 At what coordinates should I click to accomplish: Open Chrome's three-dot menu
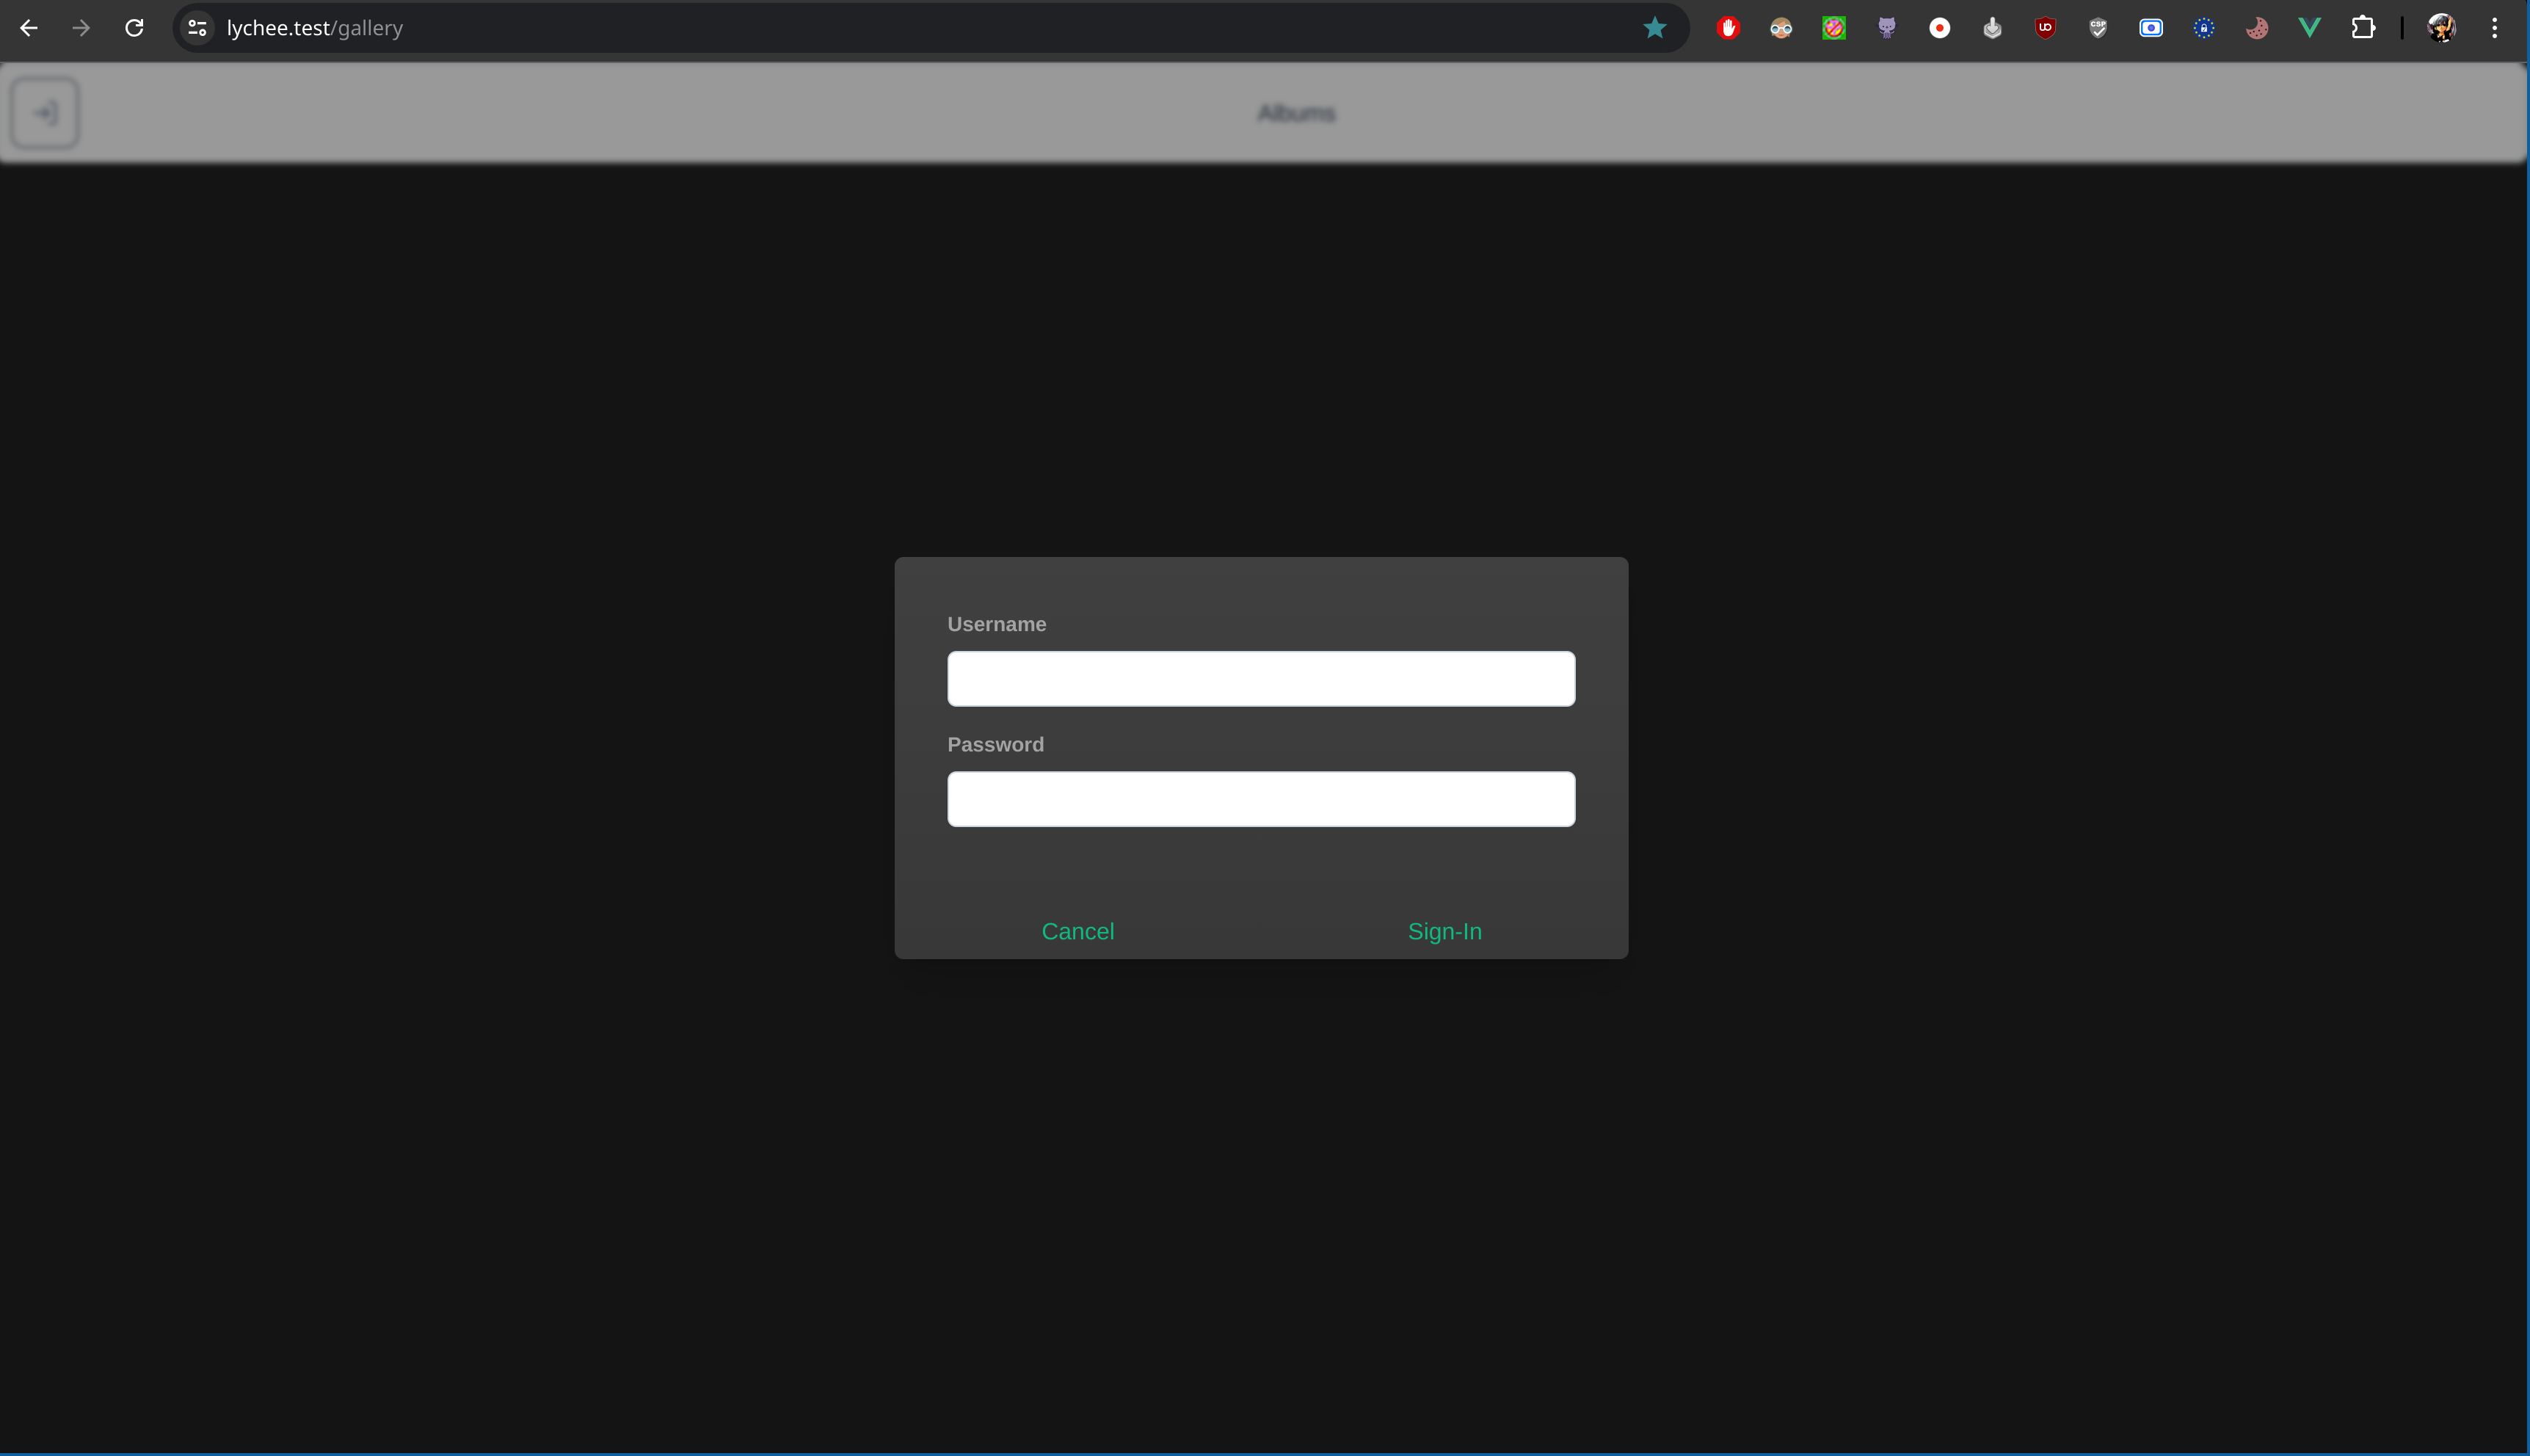pos(2495,28)
